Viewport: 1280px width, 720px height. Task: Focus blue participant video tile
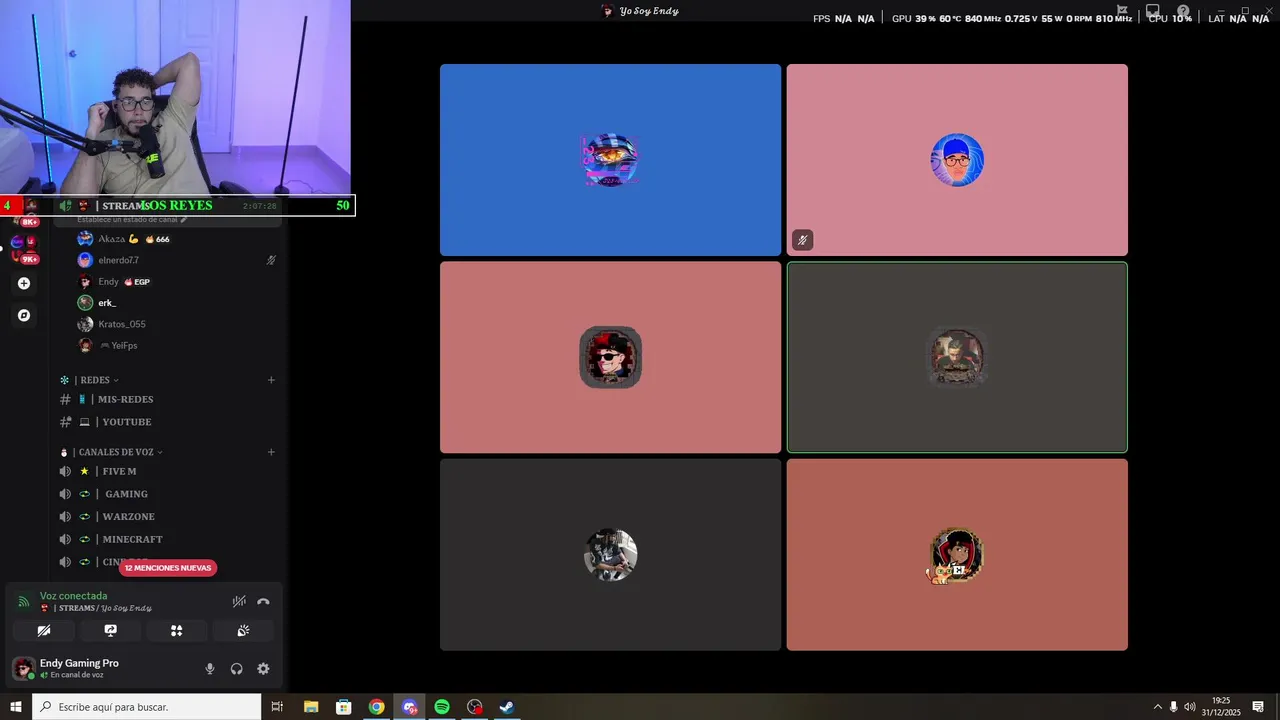coord(610,160)
